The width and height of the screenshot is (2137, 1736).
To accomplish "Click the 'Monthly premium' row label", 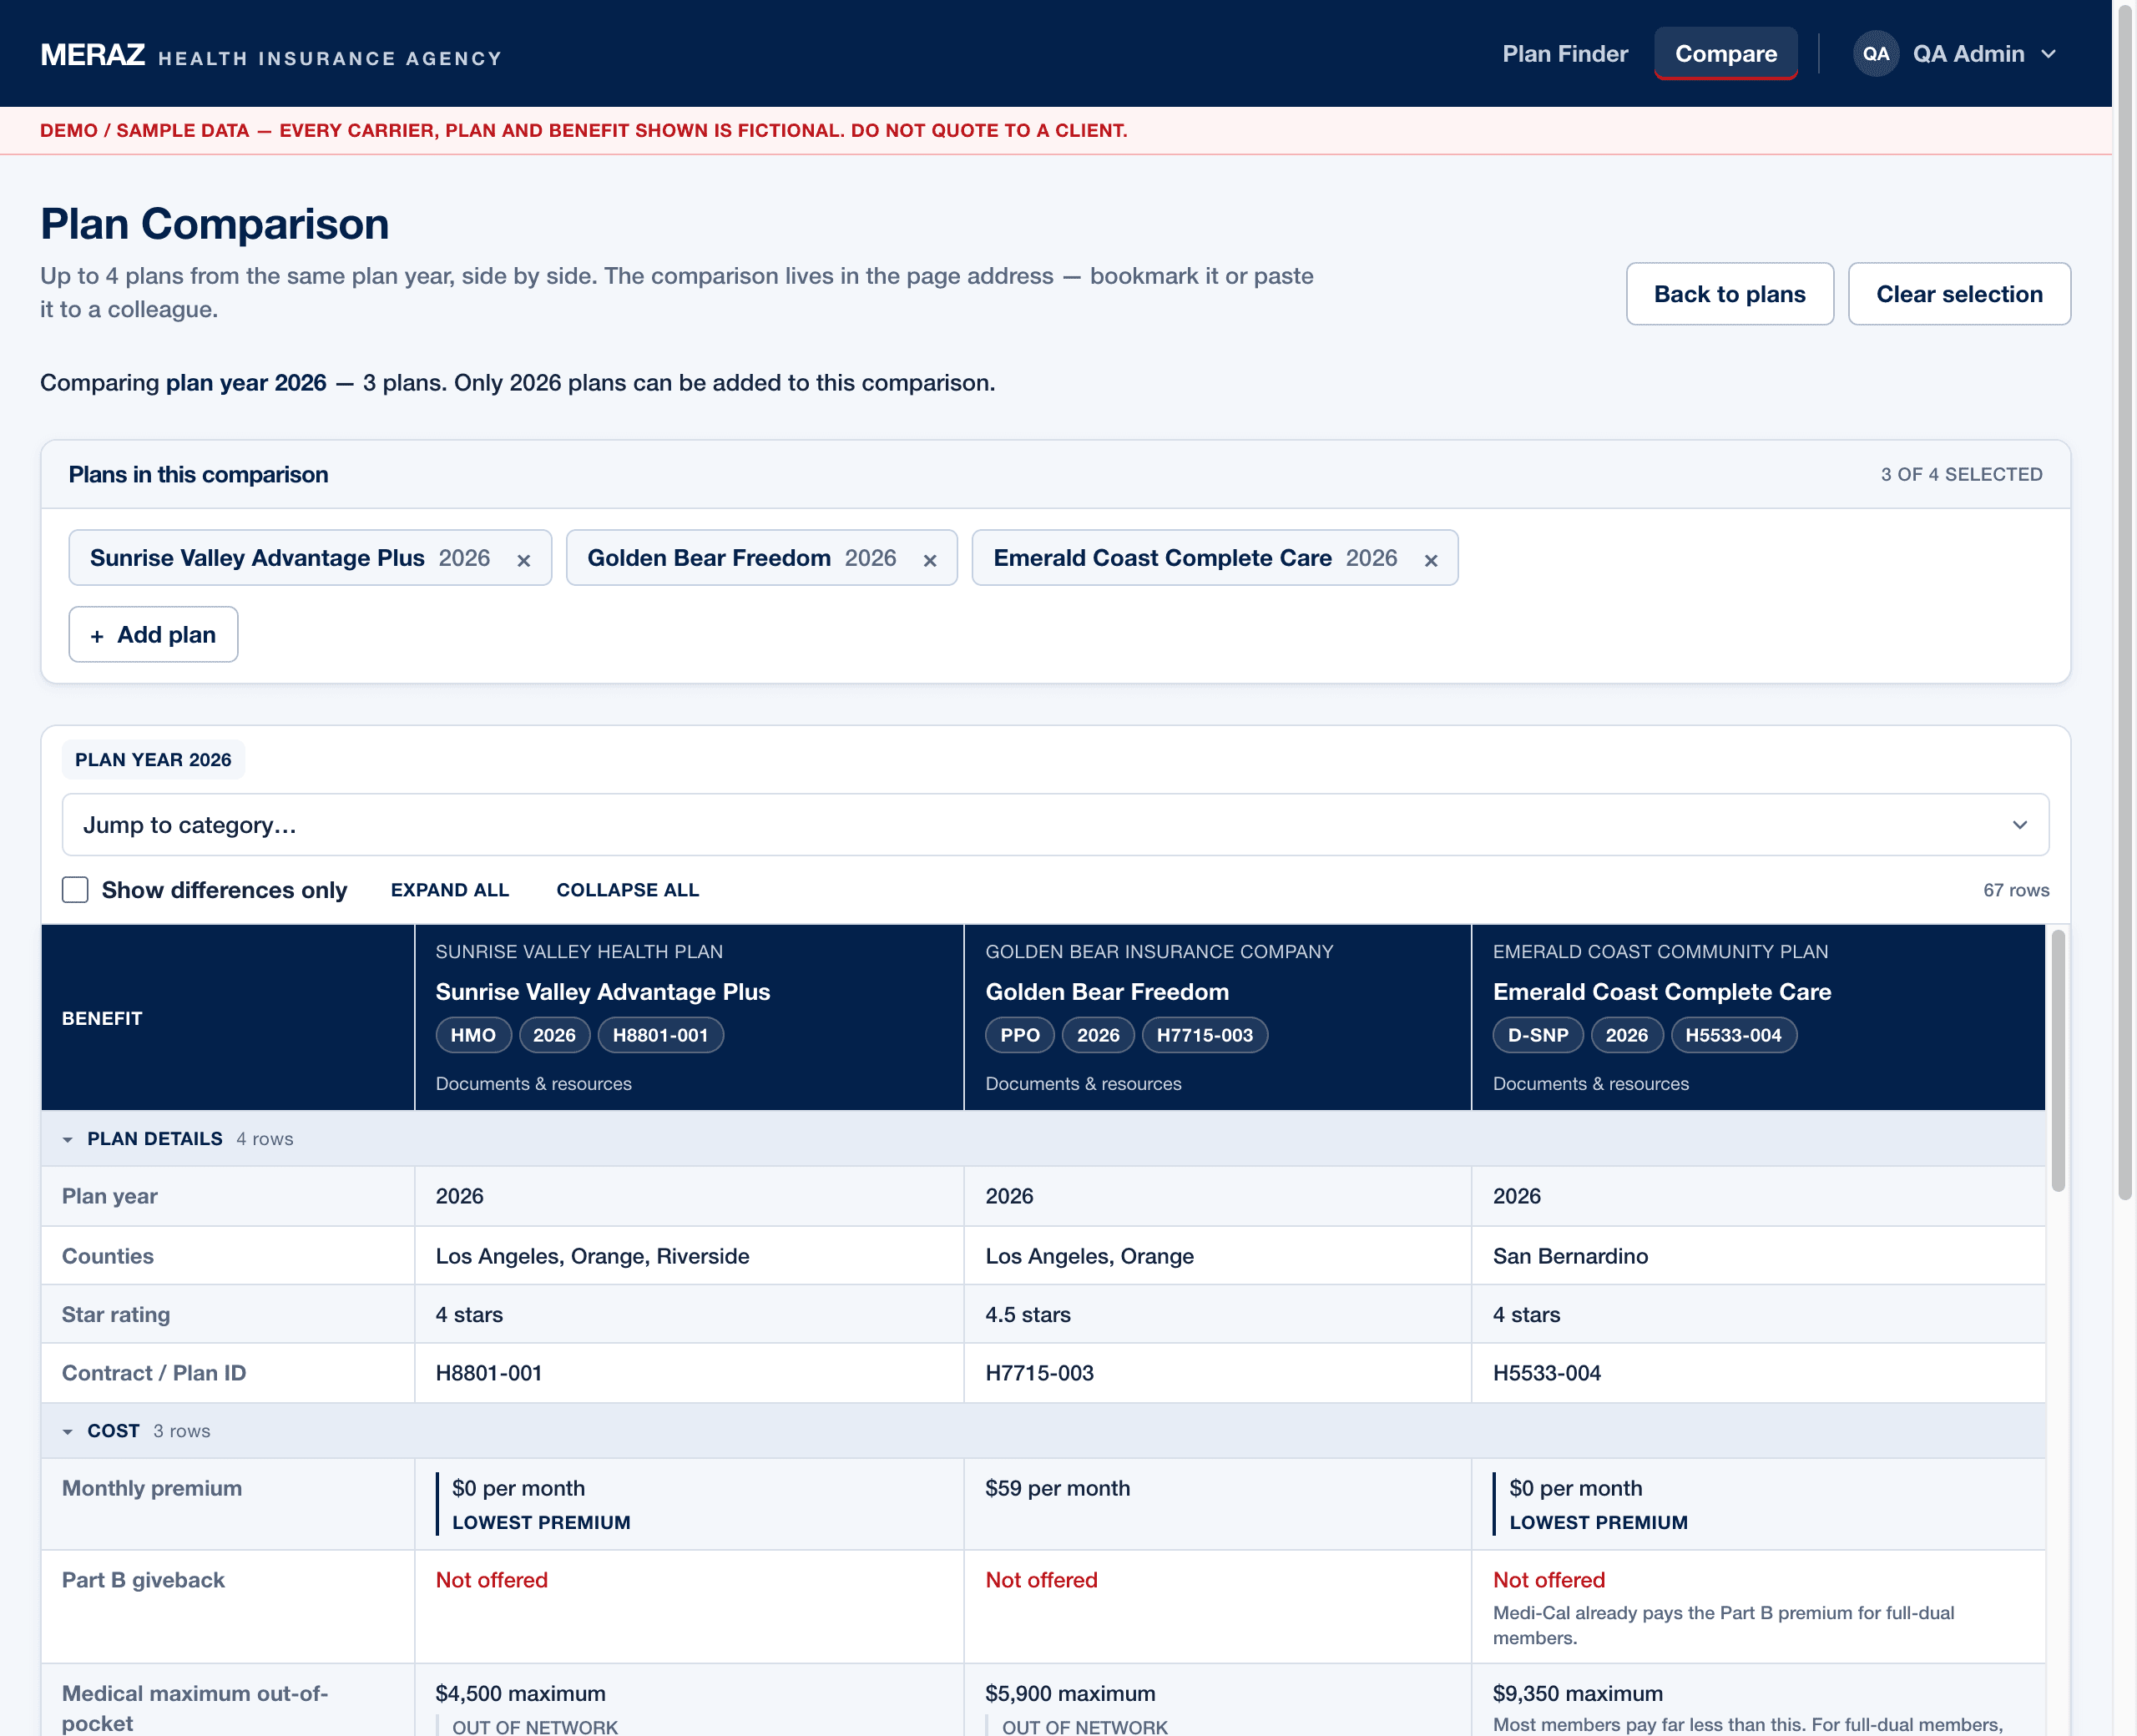I will pos(152,1489).
